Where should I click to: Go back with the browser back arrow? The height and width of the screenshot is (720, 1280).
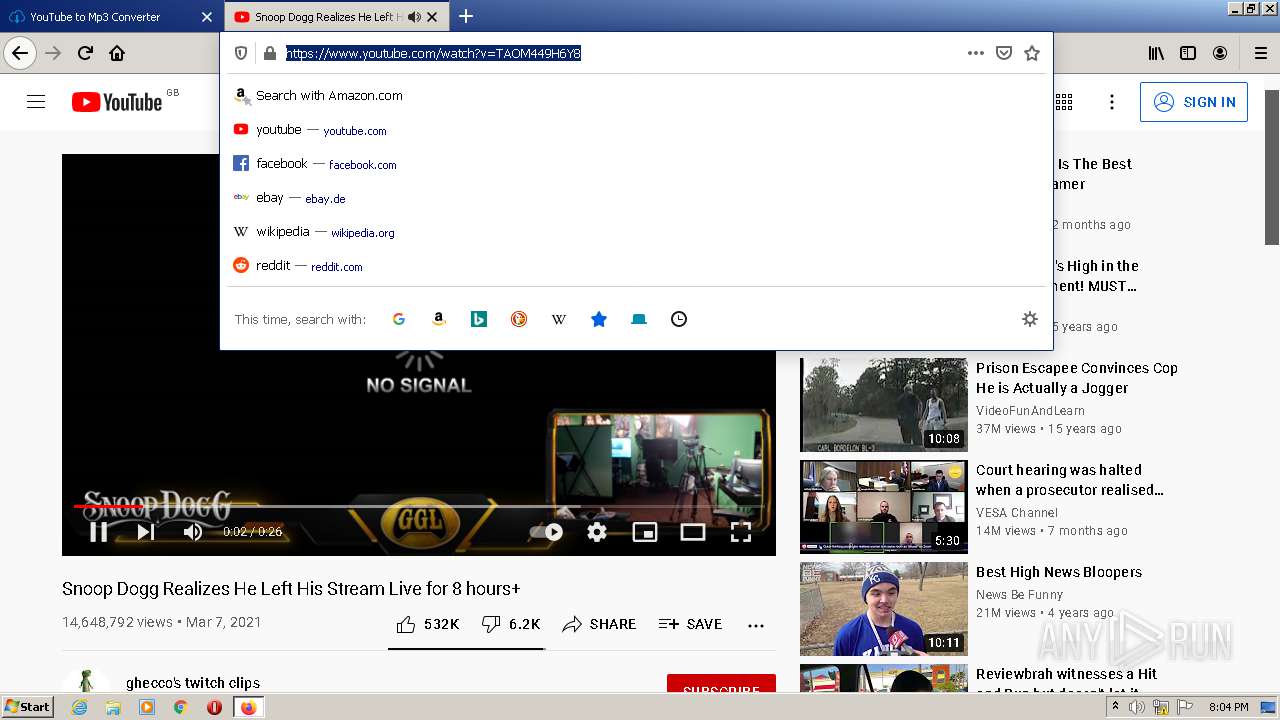[x=20, y=53]
